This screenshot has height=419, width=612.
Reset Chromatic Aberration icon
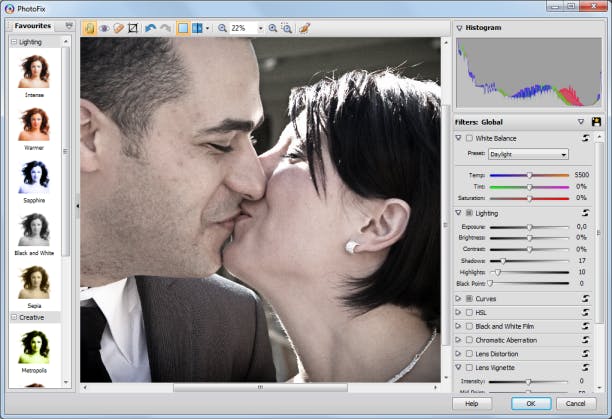click(x=585, y=340)
